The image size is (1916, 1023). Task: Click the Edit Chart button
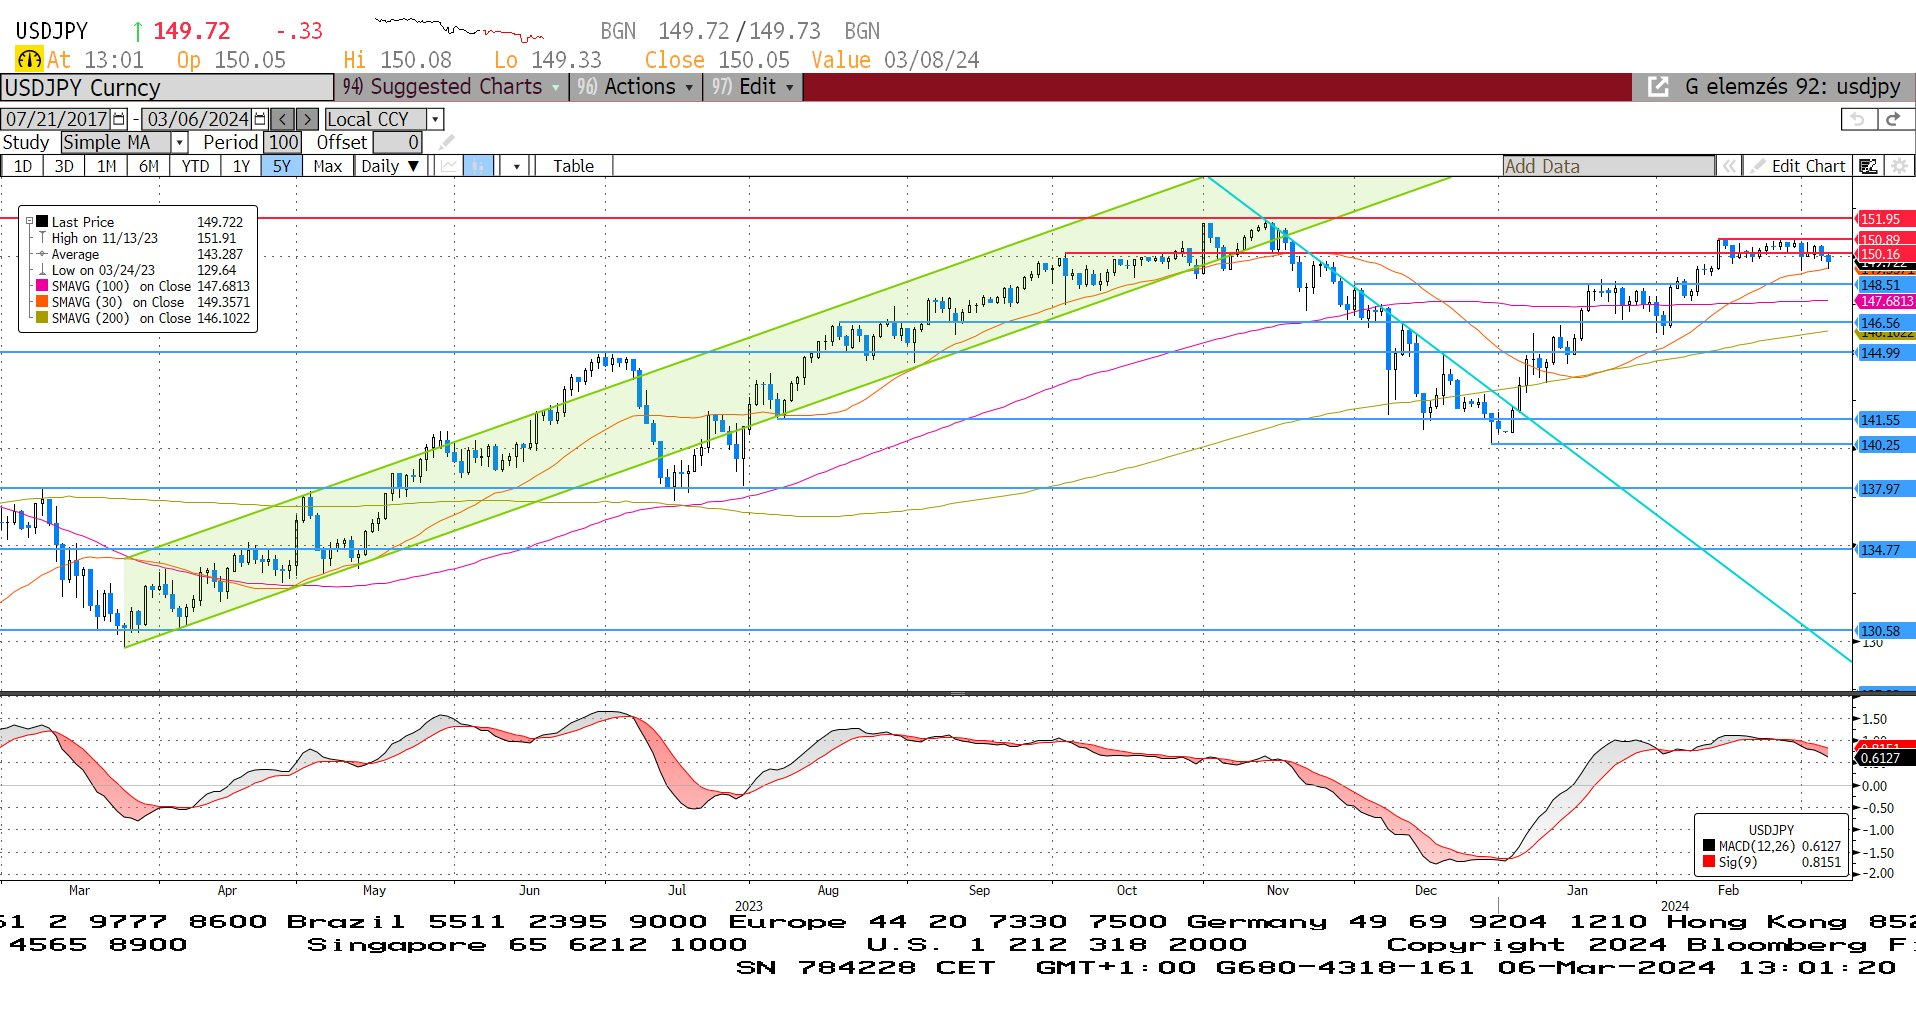[1798, 166]
